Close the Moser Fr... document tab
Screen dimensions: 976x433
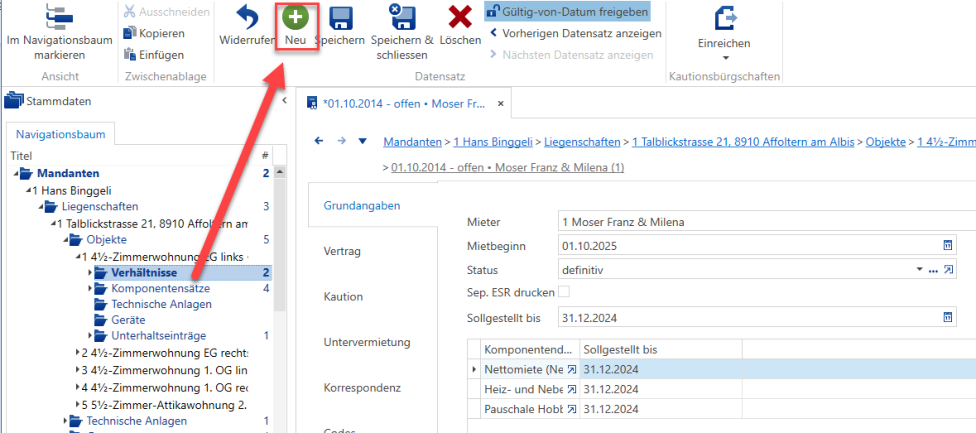[500, 103]
